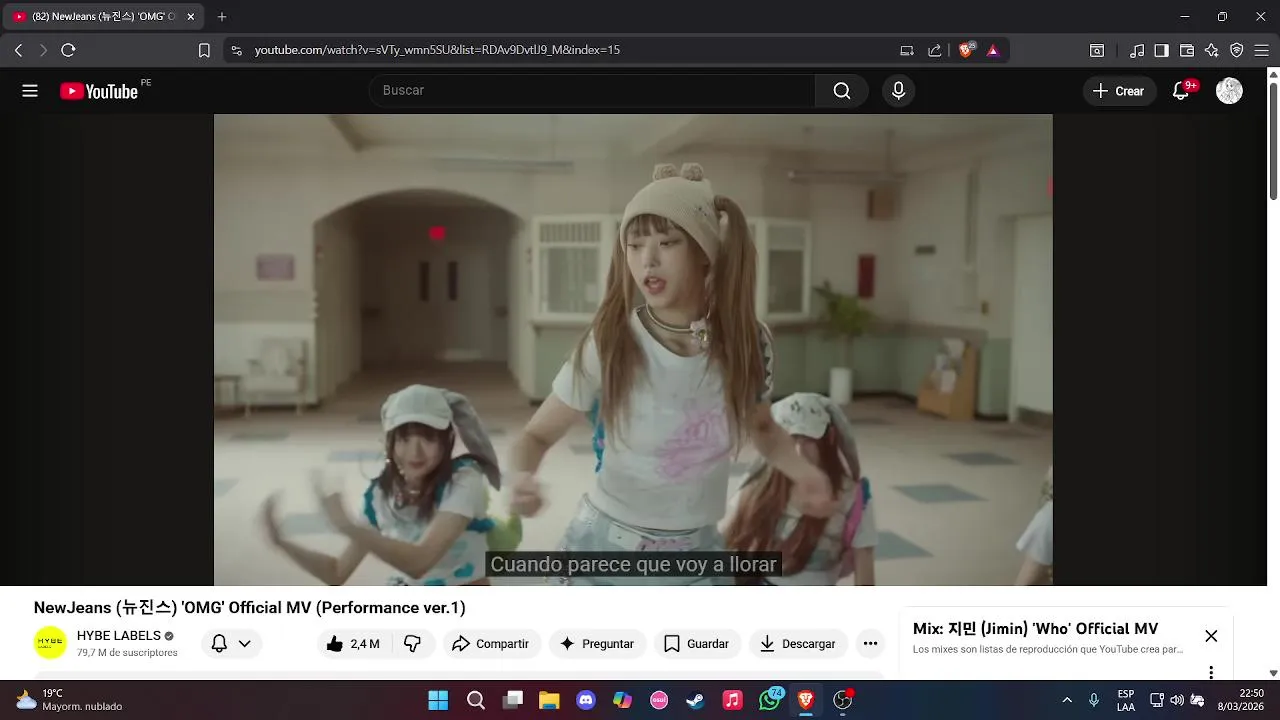Open Apple Music from taskbar

pos(732,700)
